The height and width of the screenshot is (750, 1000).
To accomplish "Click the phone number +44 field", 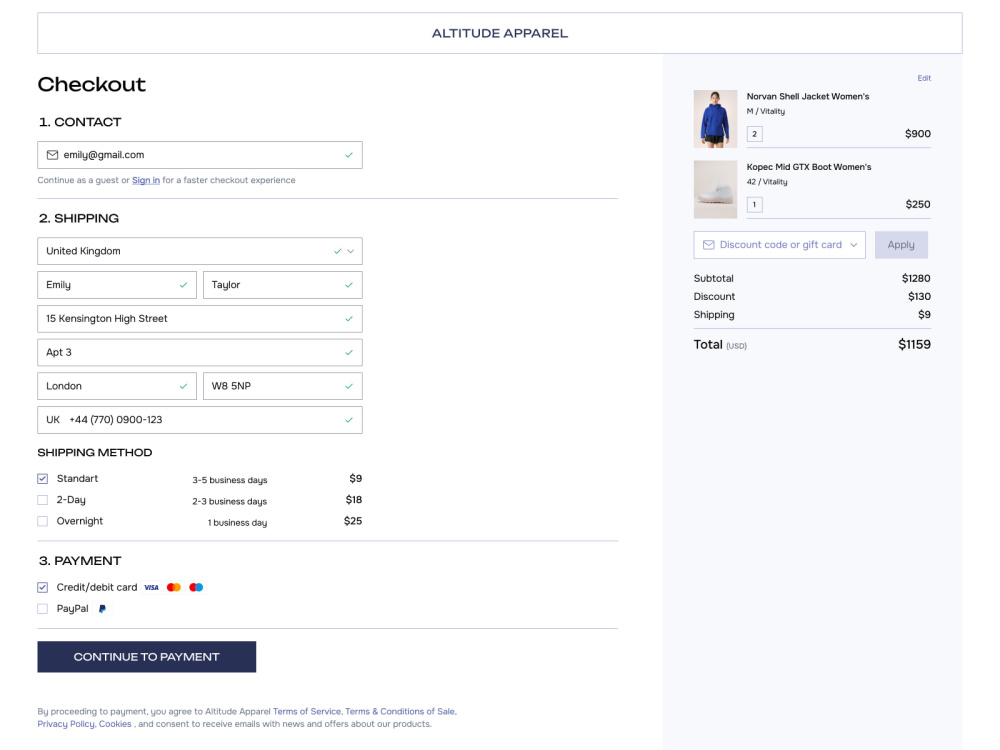I will (200, 420).
